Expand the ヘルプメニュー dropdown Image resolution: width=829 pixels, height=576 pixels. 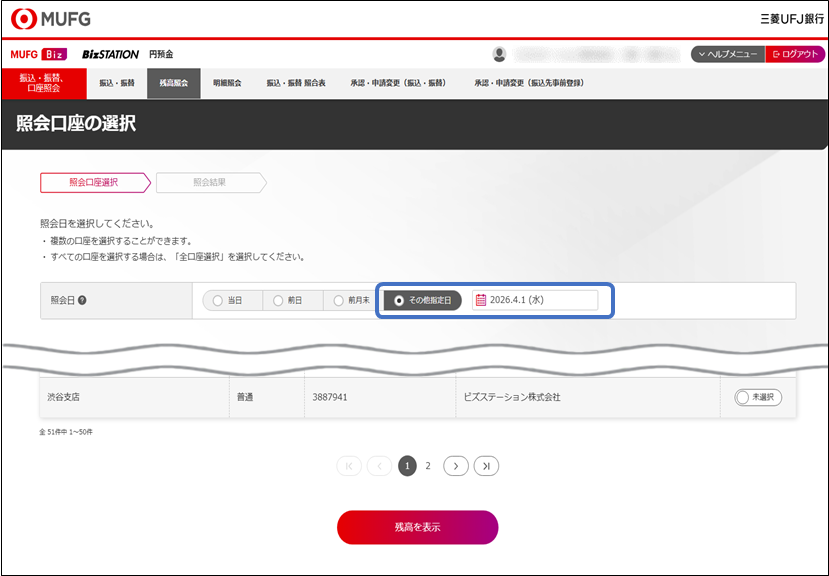727,54
